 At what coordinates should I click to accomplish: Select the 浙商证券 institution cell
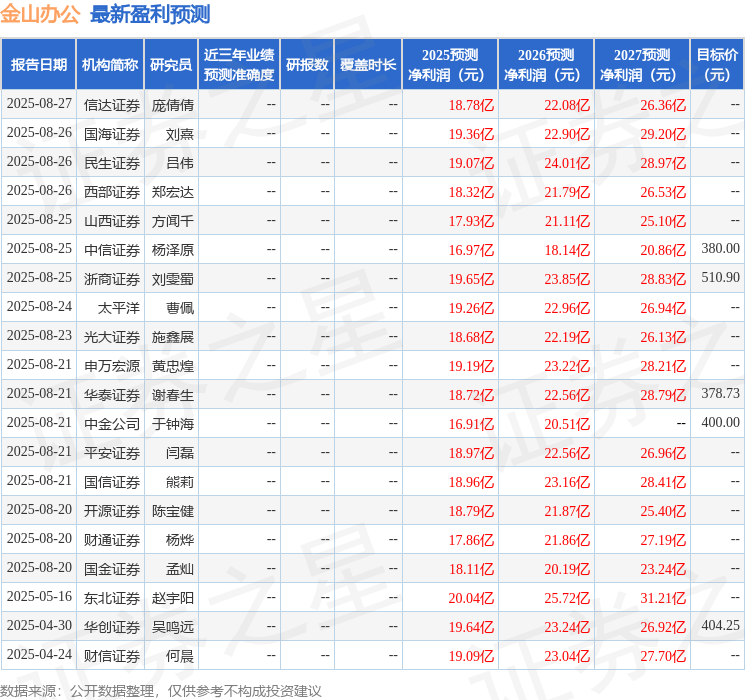pos(112,279)
